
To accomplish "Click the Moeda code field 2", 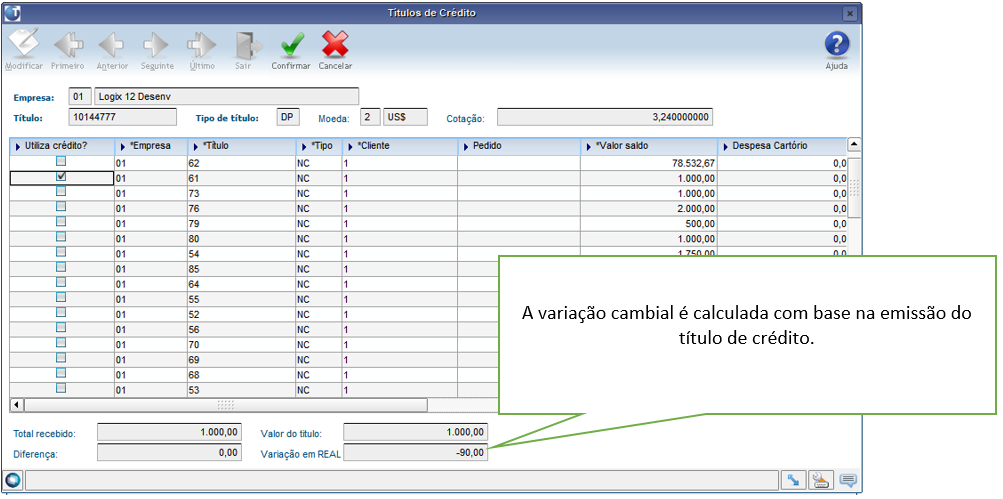I will tap(370, 118).
